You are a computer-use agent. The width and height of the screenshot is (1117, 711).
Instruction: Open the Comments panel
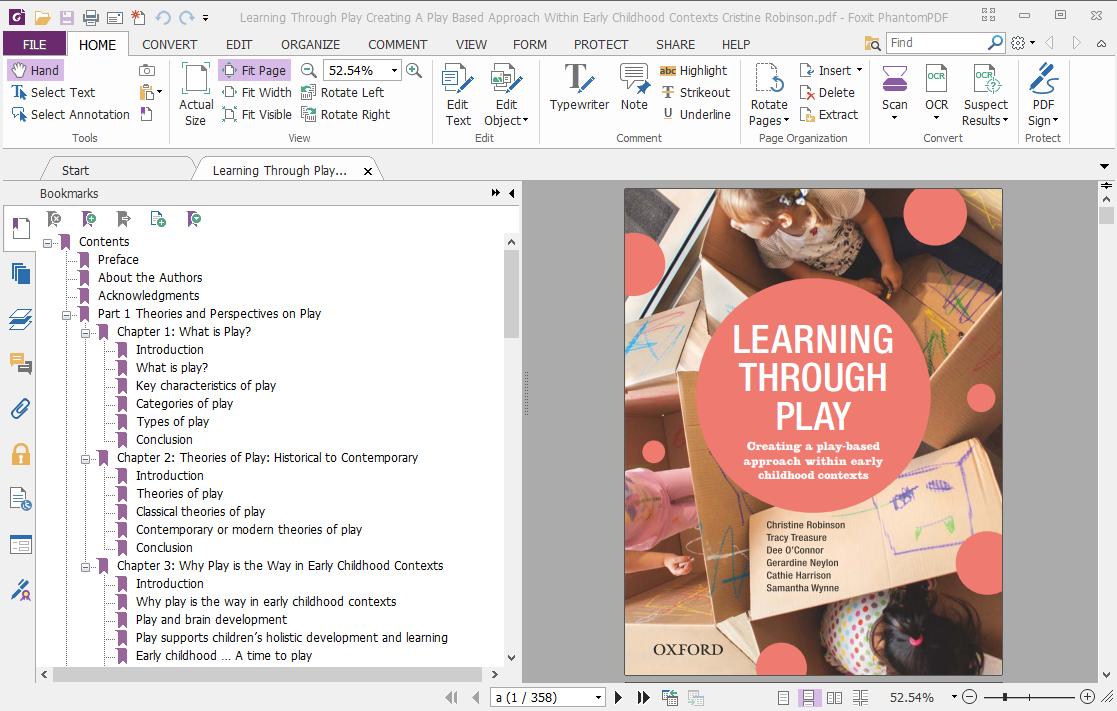point(21,364)
